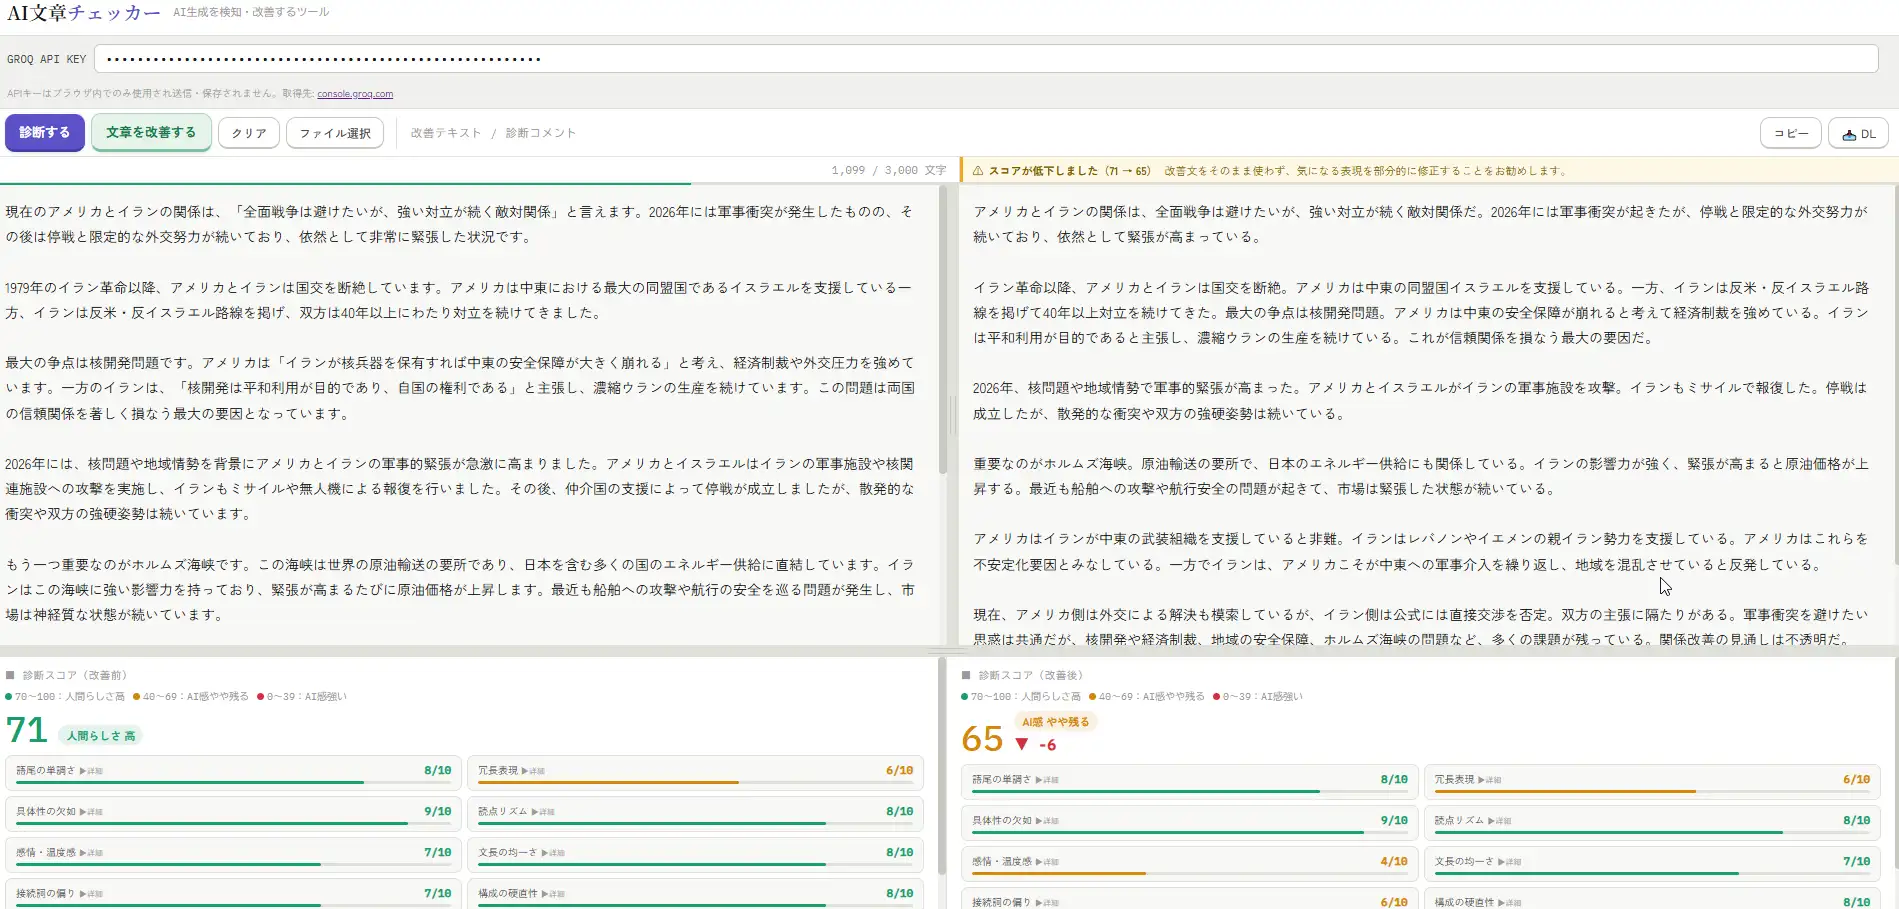
Task: Expand 感情・温度感 詳細 in the 改善前 panel
Action: tap(91, 853)
